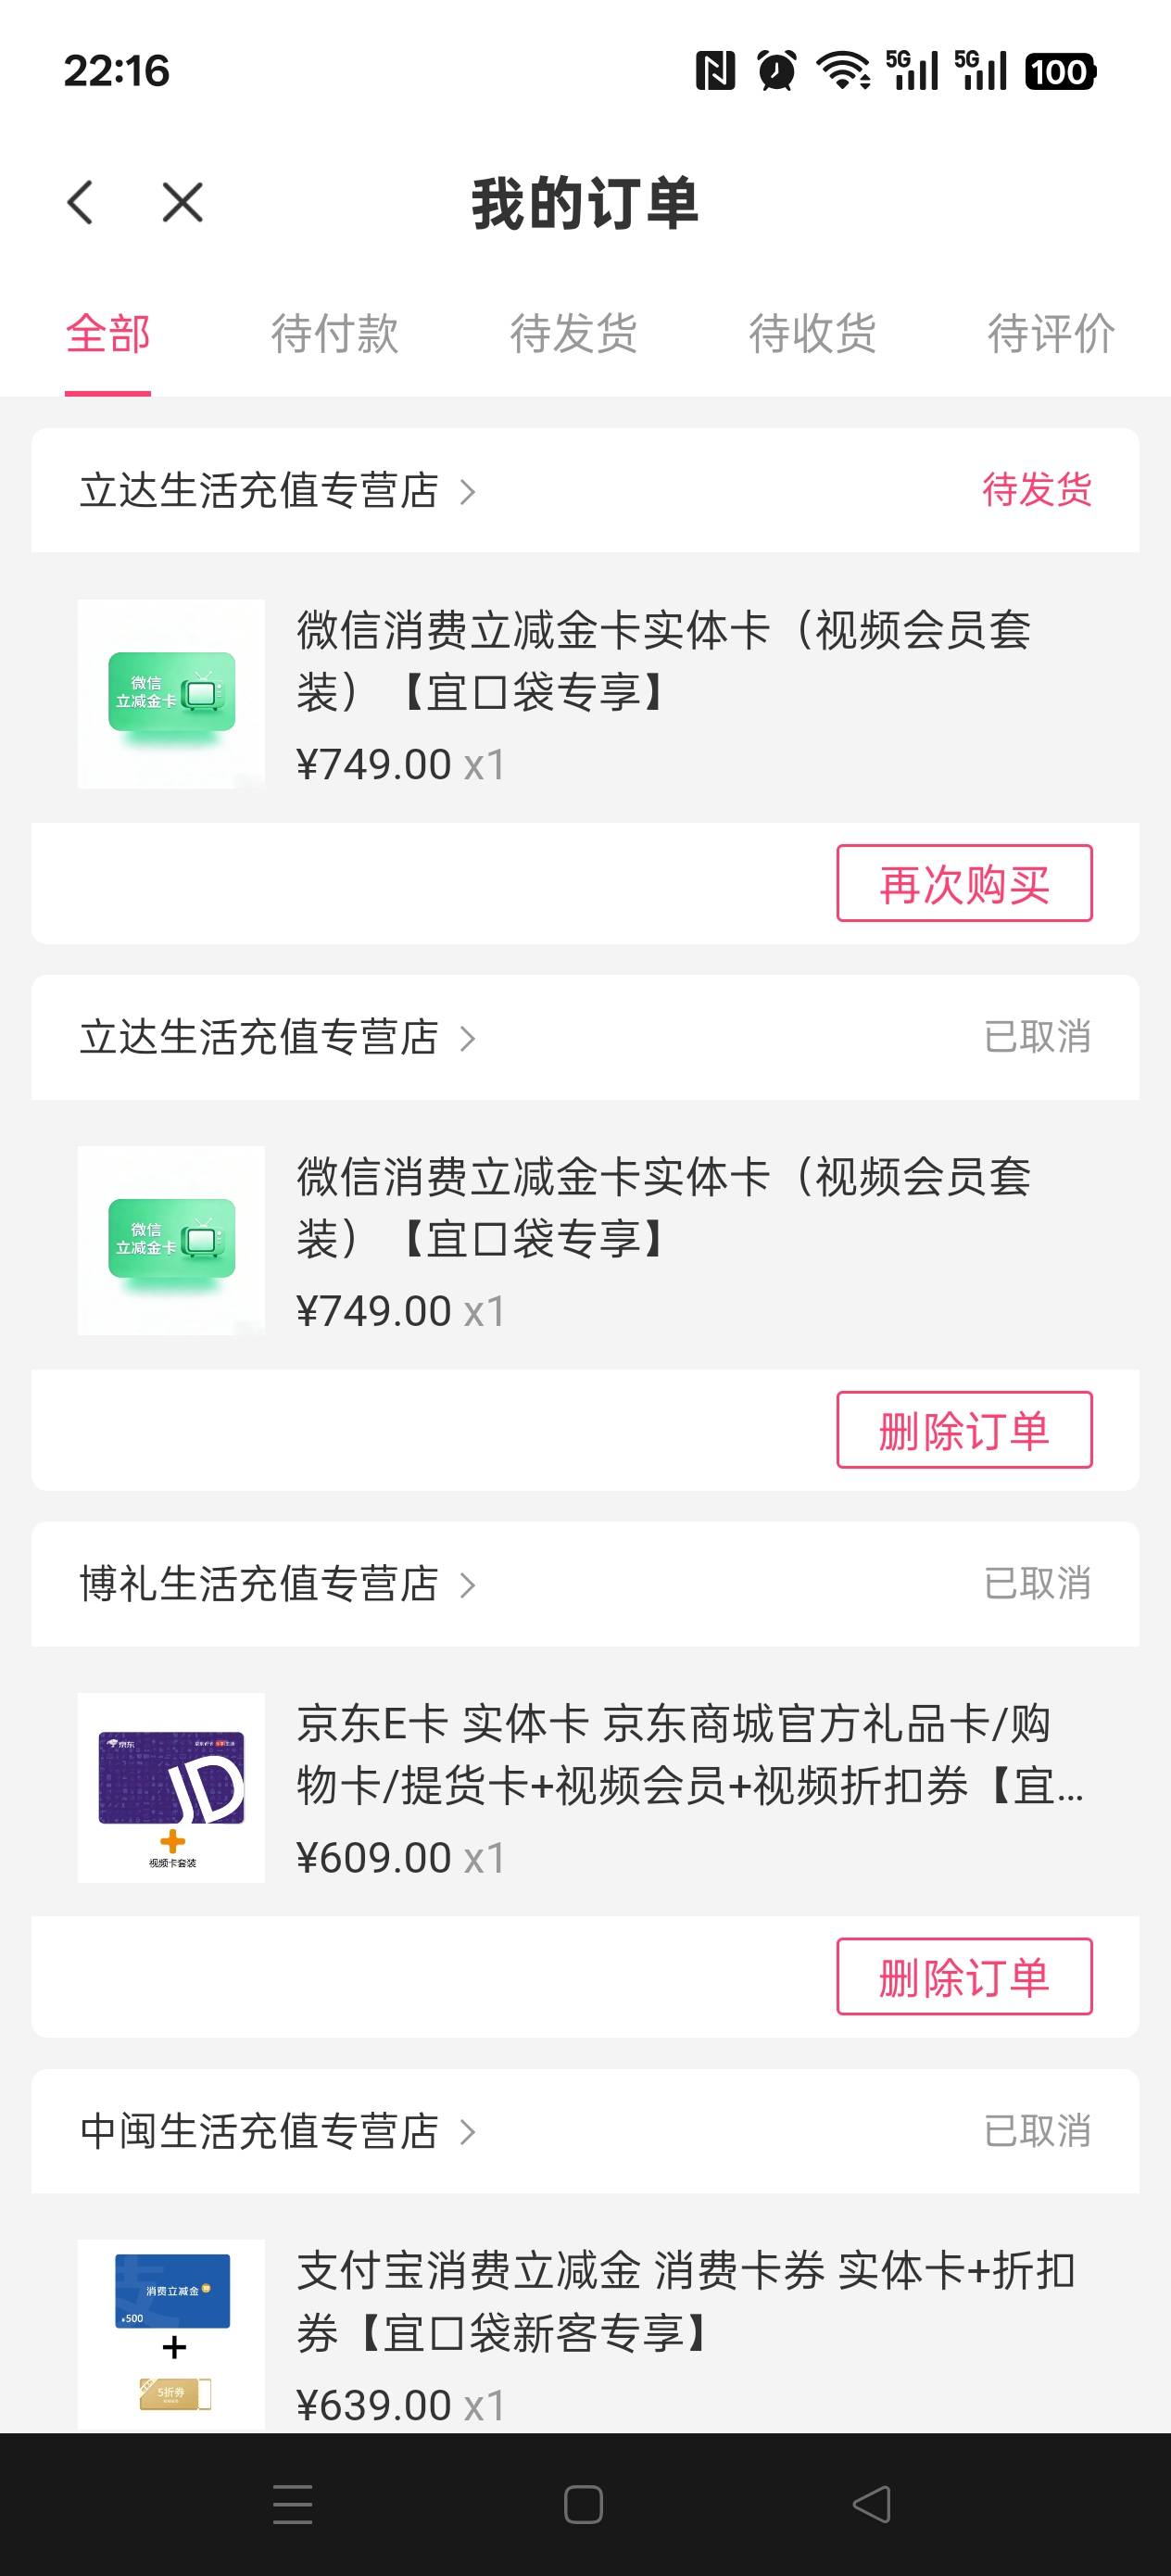Close the My Orders page
Viewport: 1171px width, 2576px height.
tap(182, 203)
